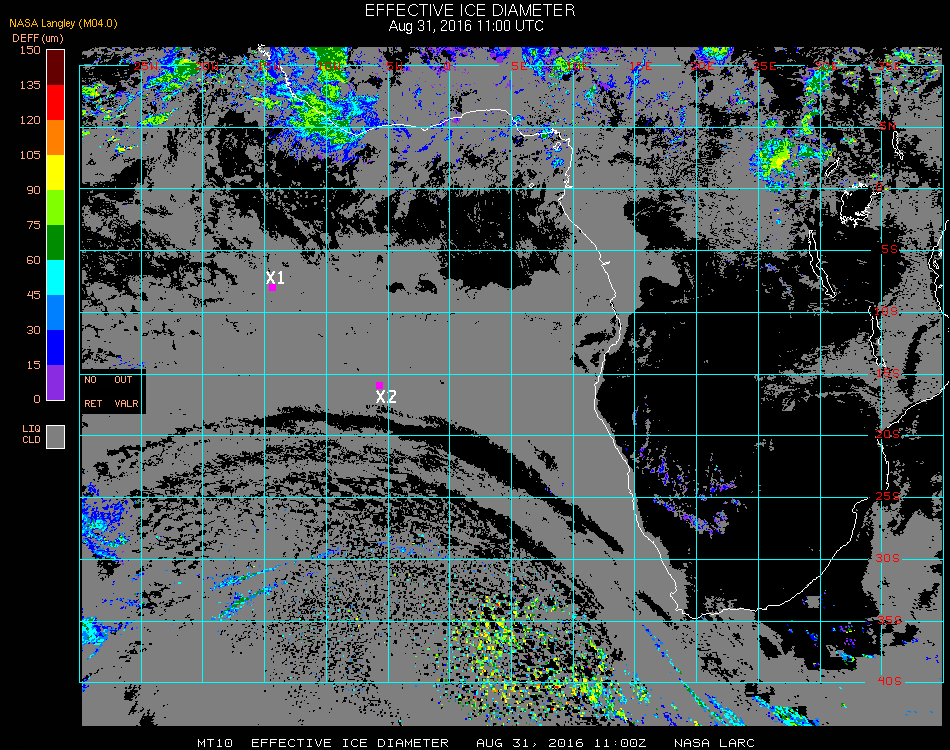Screen dimensions: 950x750
Task: Pick the bright red colorbar segment
Action: (56, 102)
